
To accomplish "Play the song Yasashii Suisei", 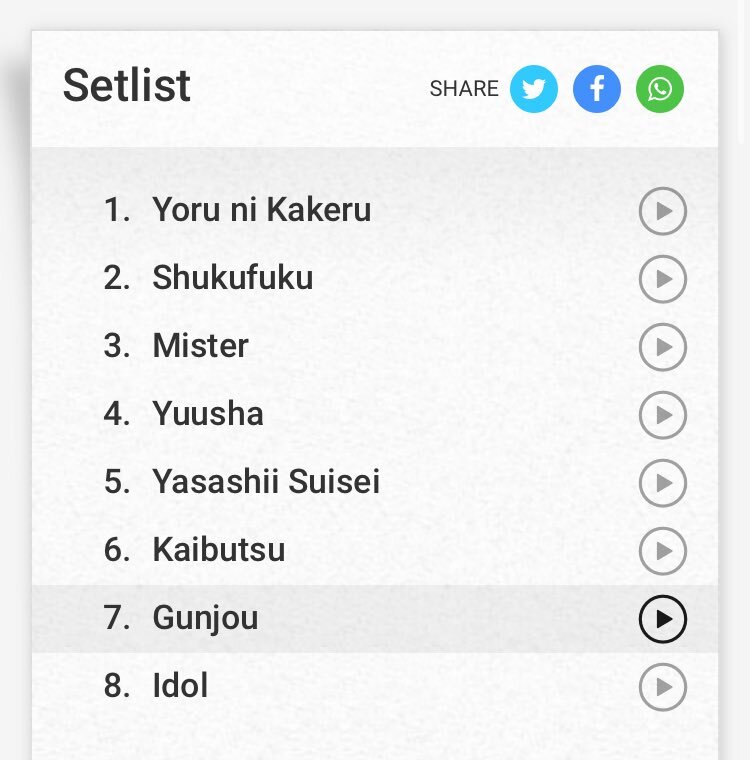I will tap(663, 483).
